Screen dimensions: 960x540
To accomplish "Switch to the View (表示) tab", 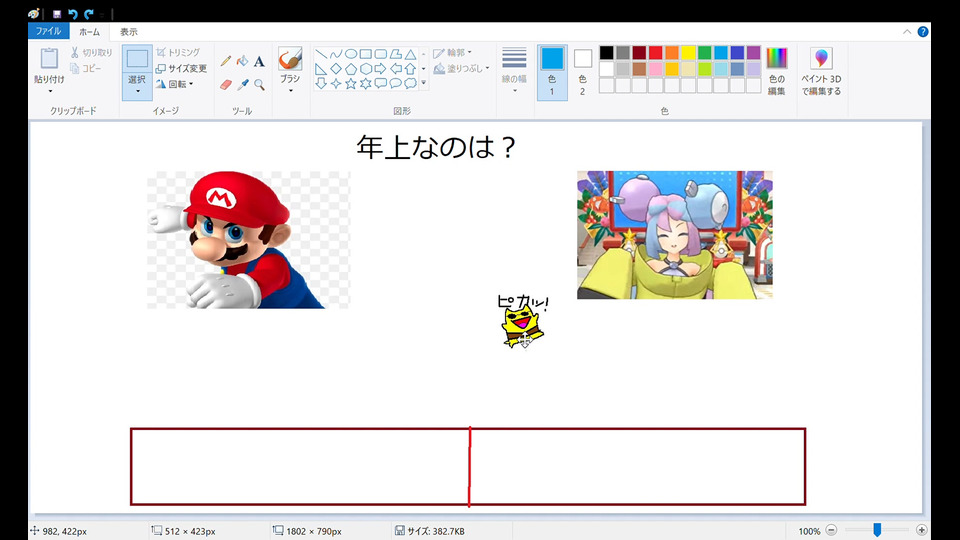I will pyautogui.click(x=129, y=32).
